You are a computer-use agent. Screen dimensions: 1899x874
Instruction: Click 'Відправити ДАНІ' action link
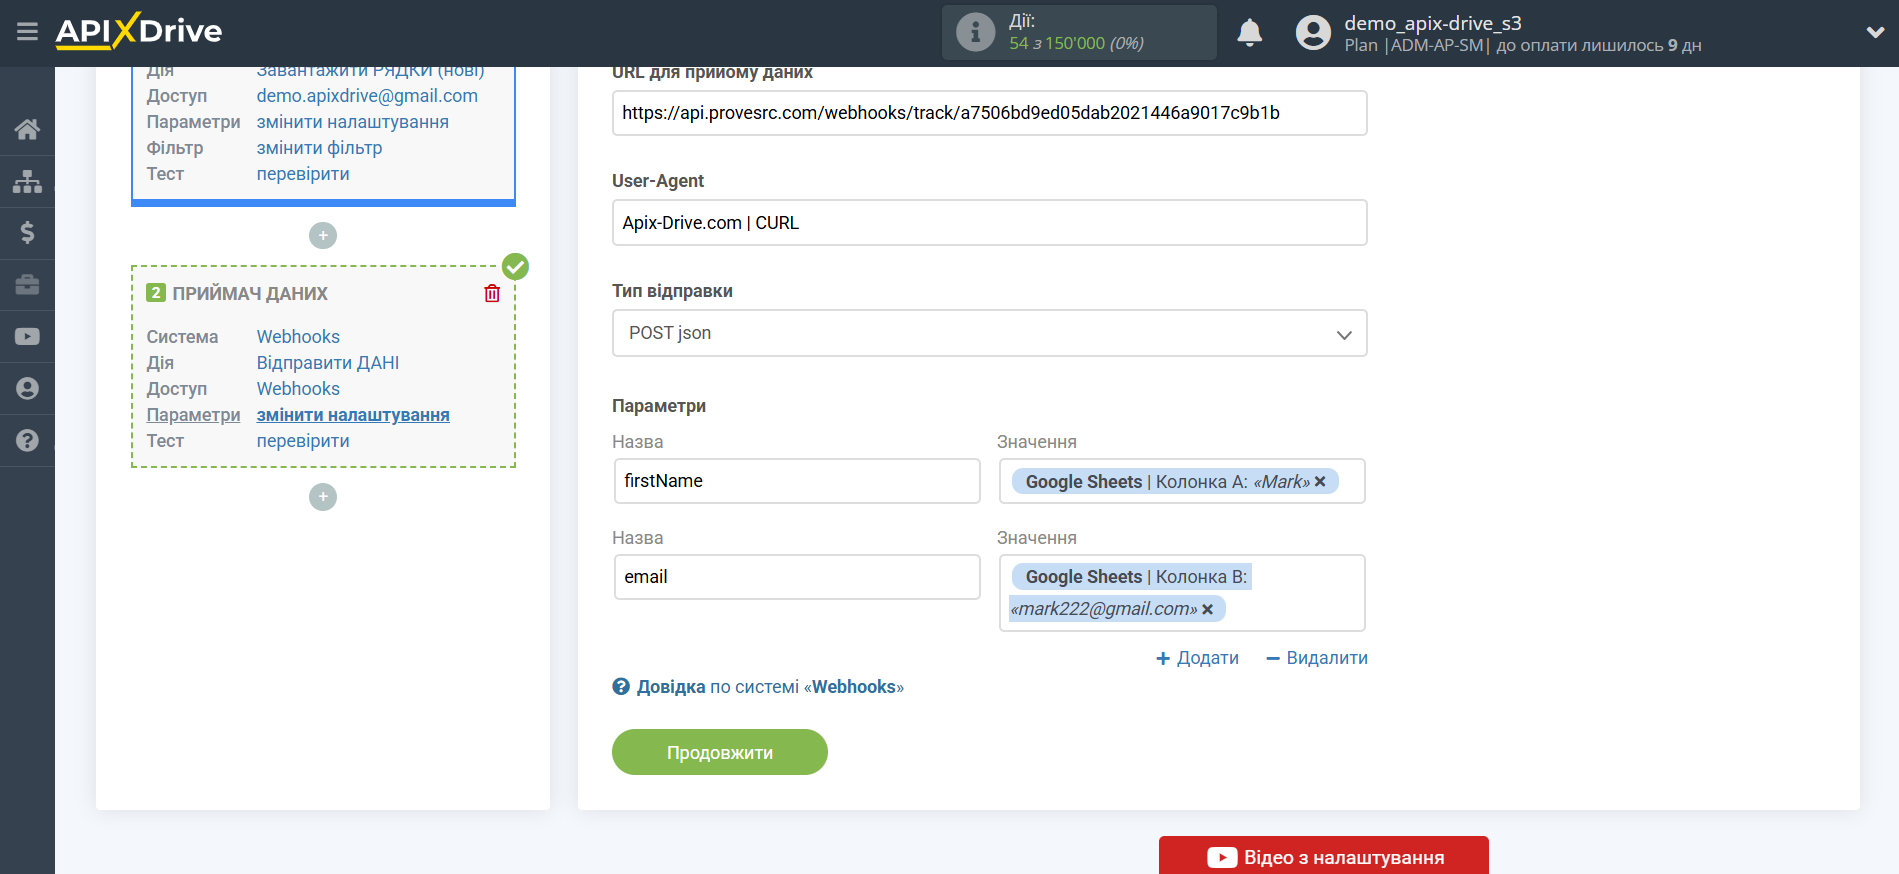327,363
